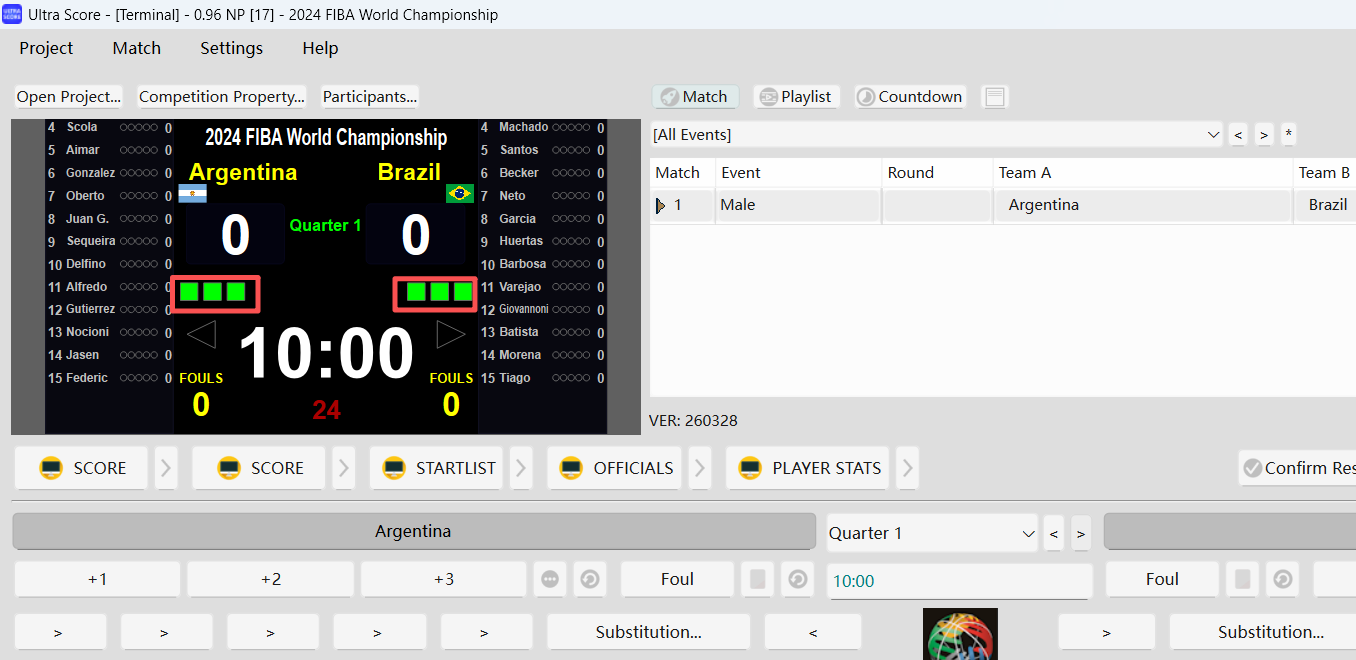Expand the chevron next to PLAYER STATS
Viewport: 1356px width, 660px height.
coord(907,468)
